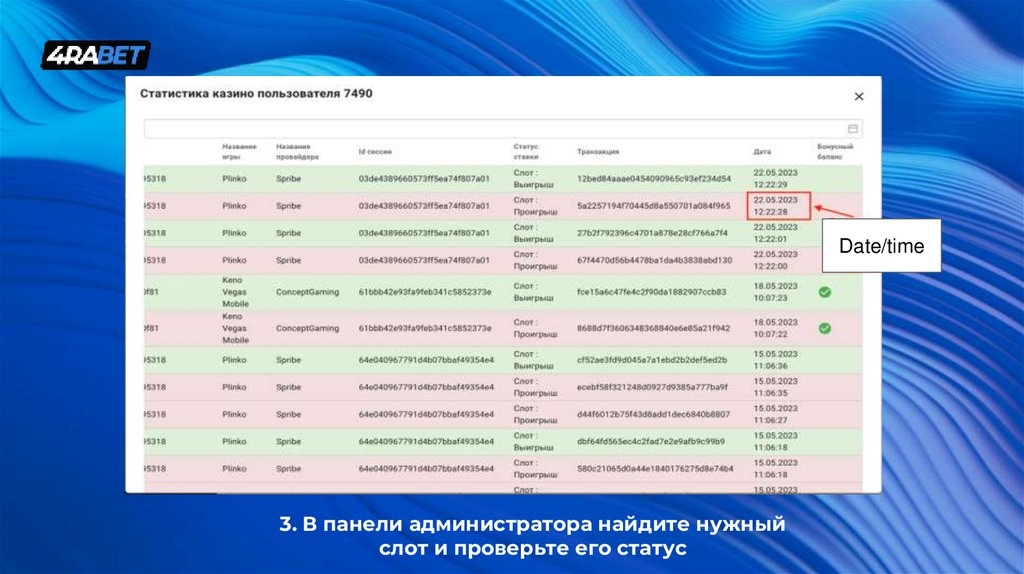Click 'Spribe' in the 11:06:36 row
This screenshot has height=574, width=1024.
[x=288, y=360]
